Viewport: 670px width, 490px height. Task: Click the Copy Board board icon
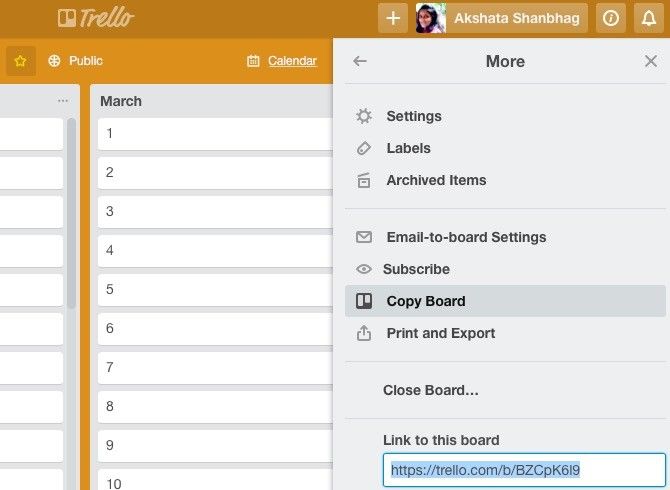tap(364, 301)
